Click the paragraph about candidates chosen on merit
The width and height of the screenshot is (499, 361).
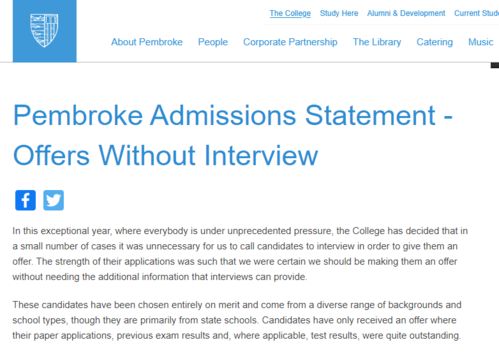(237, 320)
